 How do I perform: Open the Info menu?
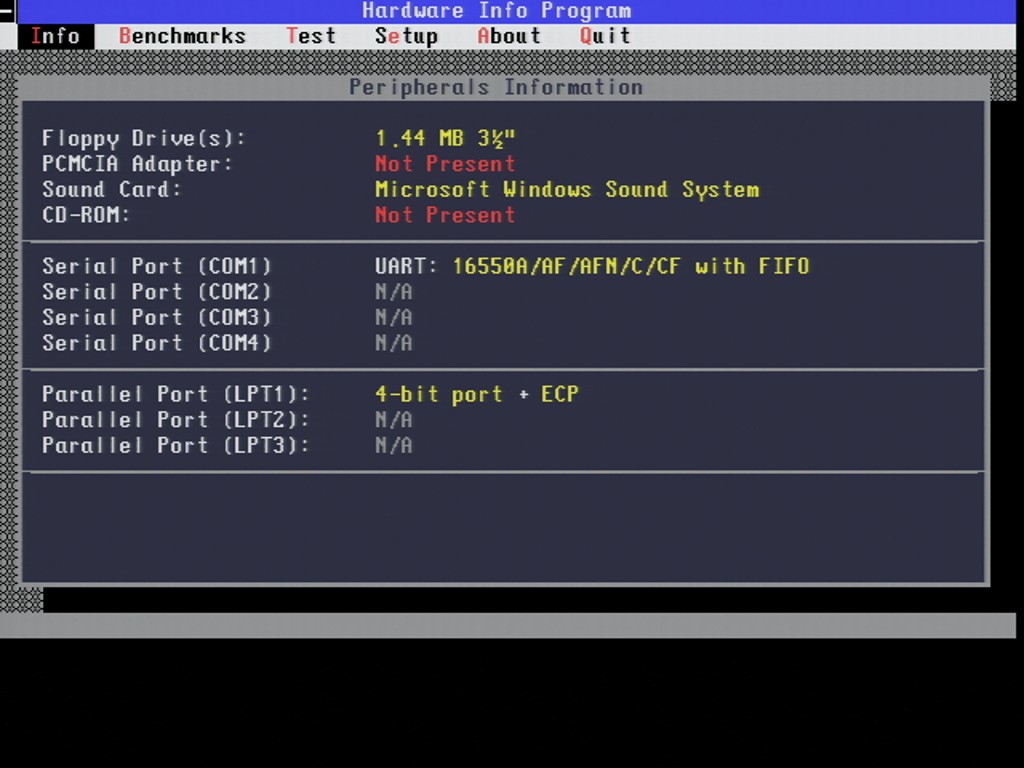tap(56, 37)
